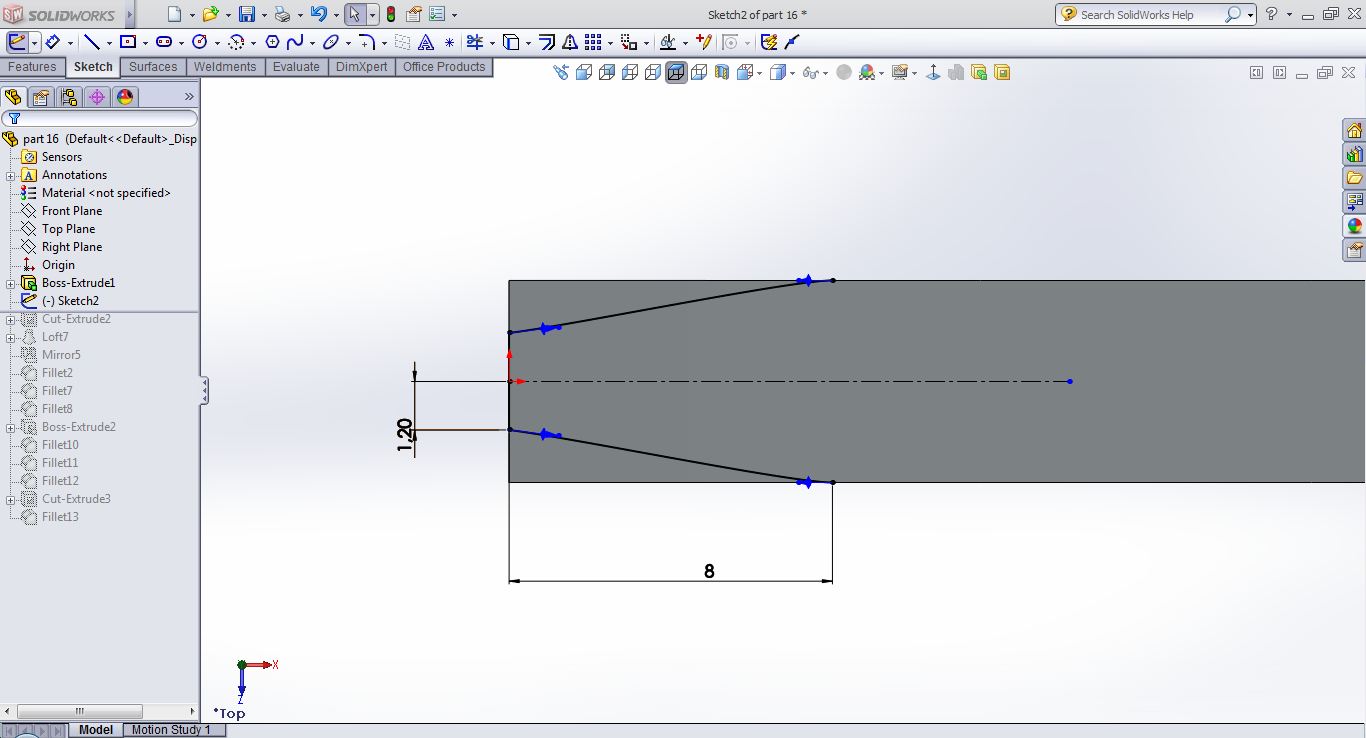Open the PropertyManager panel tab

pyautogui.click(x=40, y=97)
